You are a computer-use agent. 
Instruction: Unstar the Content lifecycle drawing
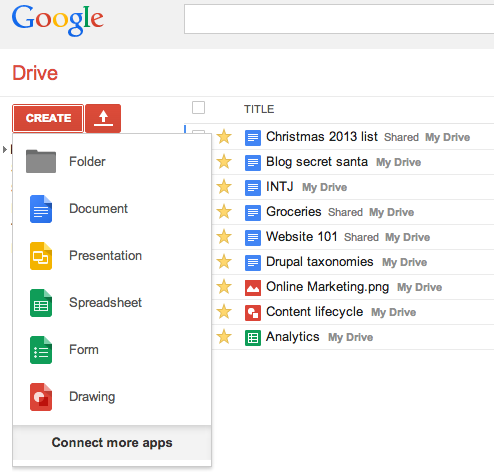224,312
